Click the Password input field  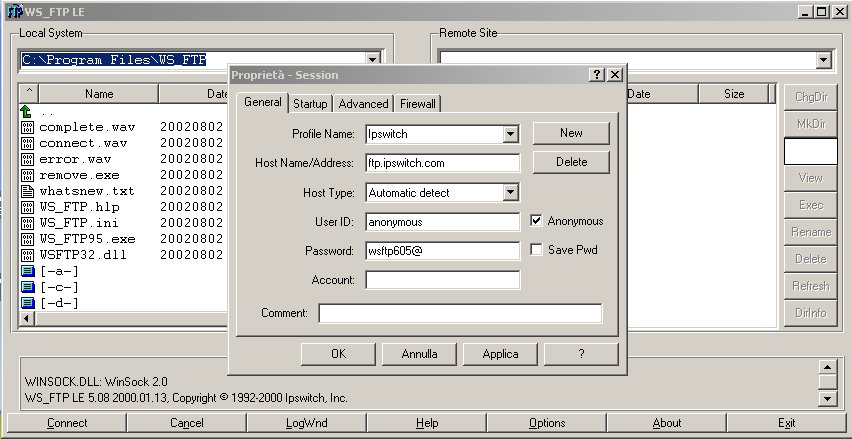click(x=442, y=251)
